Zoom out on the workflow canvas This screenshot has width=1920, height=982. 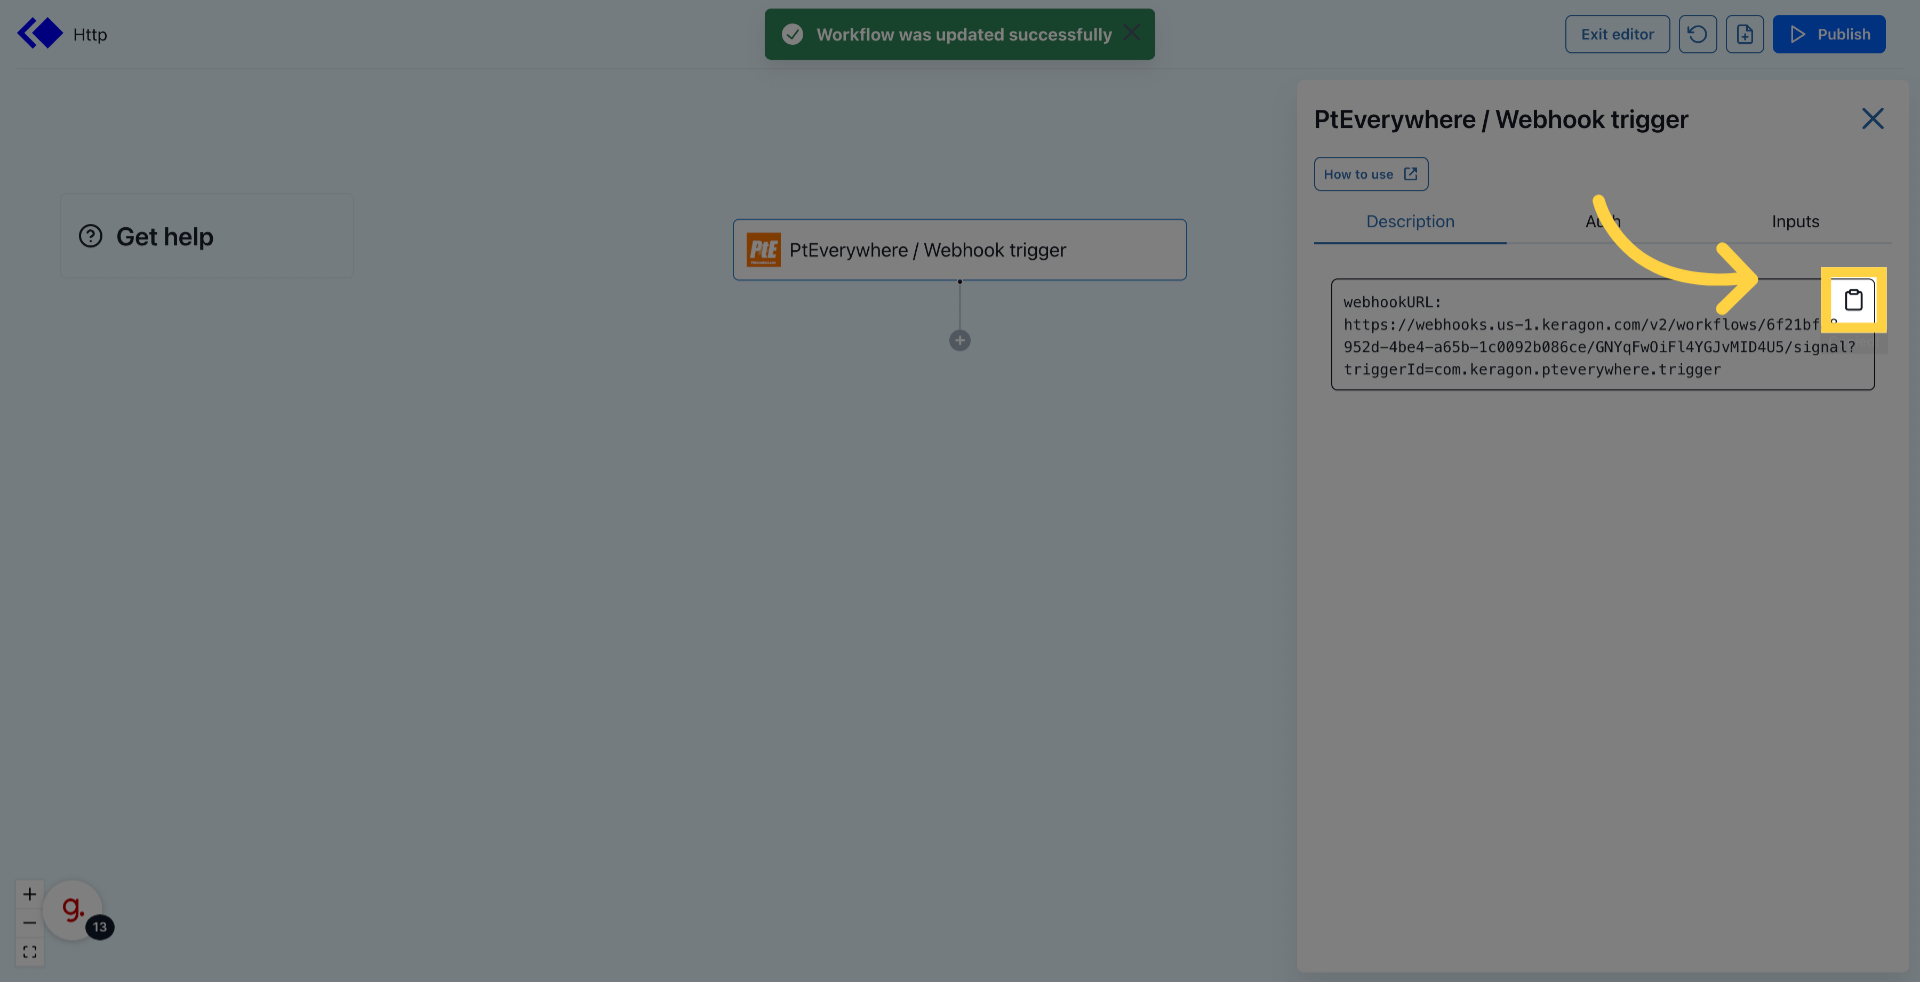pyautogui.click(x=30, y=923)
